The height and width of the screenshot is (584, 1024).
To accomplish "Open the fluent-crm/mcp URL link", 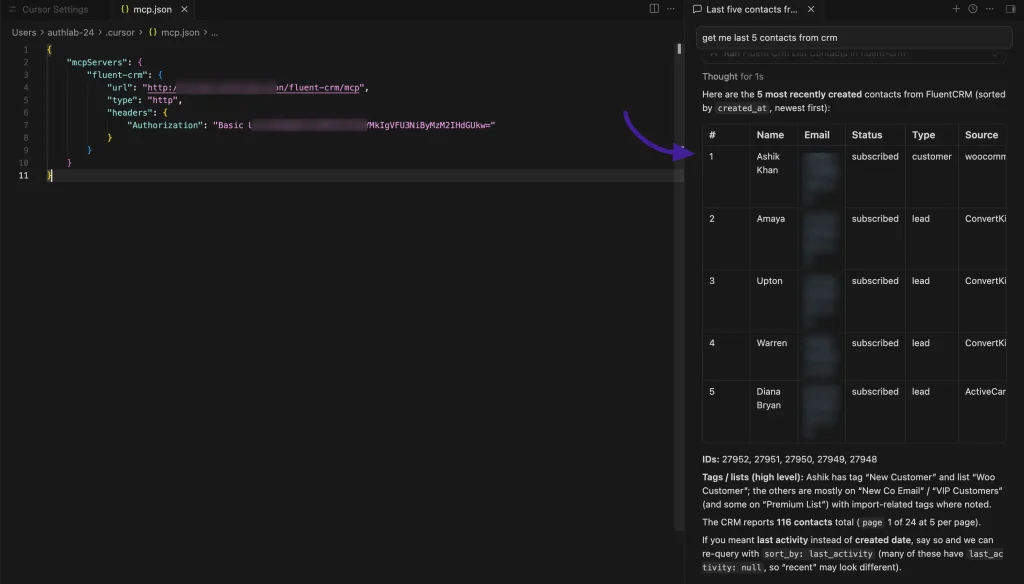I will coord(253,88).
